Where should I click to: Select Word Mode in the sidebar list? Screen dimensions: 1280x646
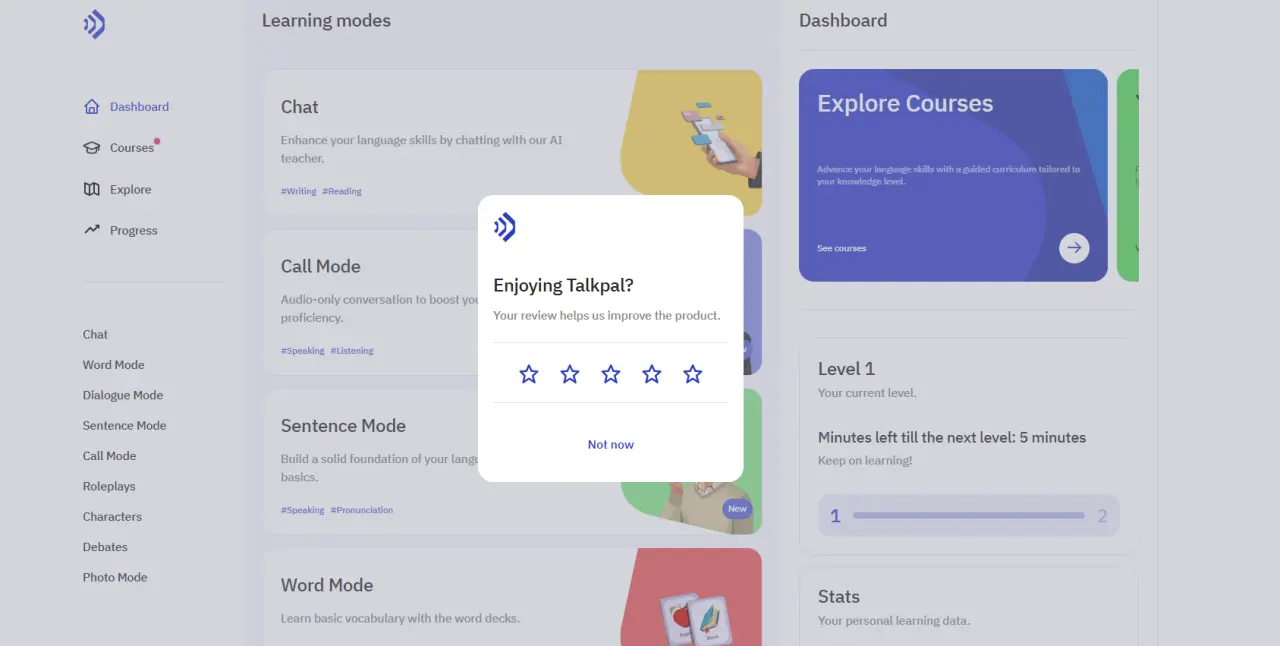pos(113,365)
